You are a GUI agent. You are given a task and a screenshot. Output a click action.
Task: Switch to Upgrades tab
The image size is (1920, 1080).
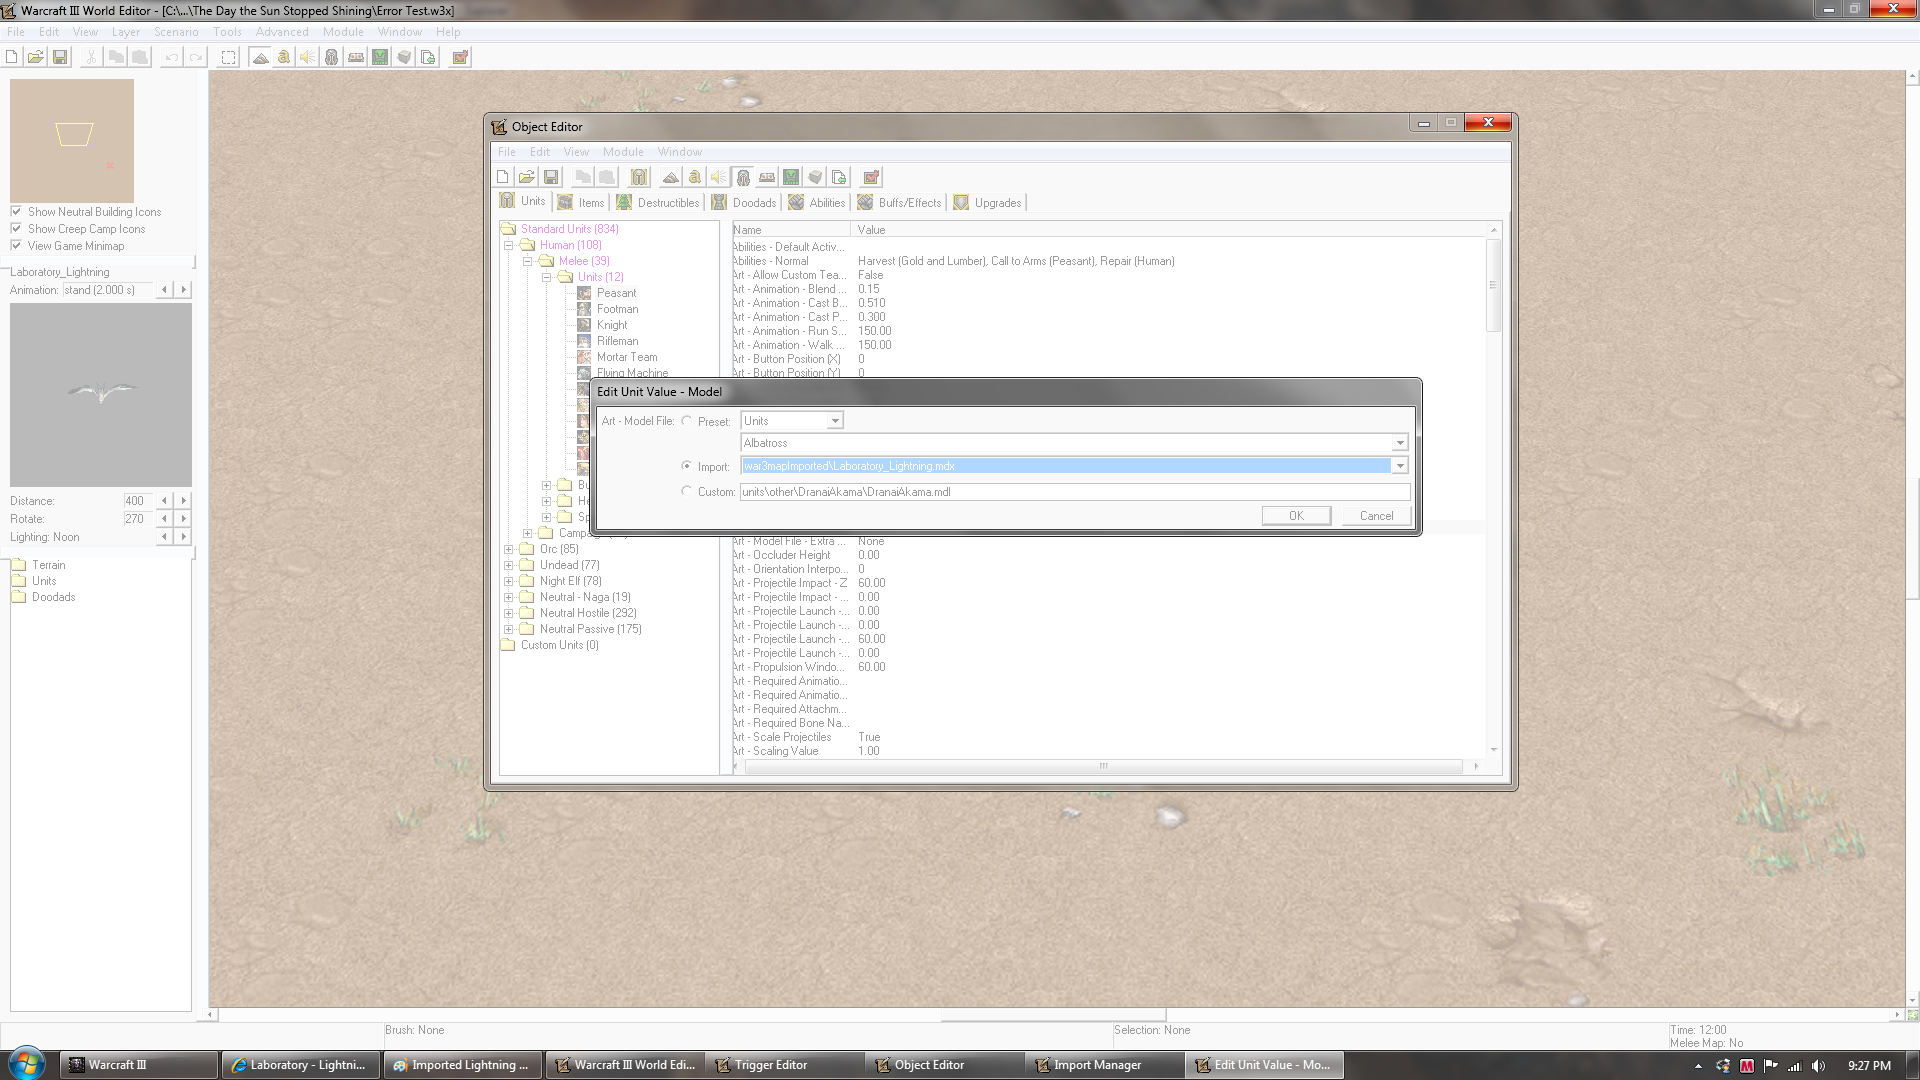coord(987,202)
